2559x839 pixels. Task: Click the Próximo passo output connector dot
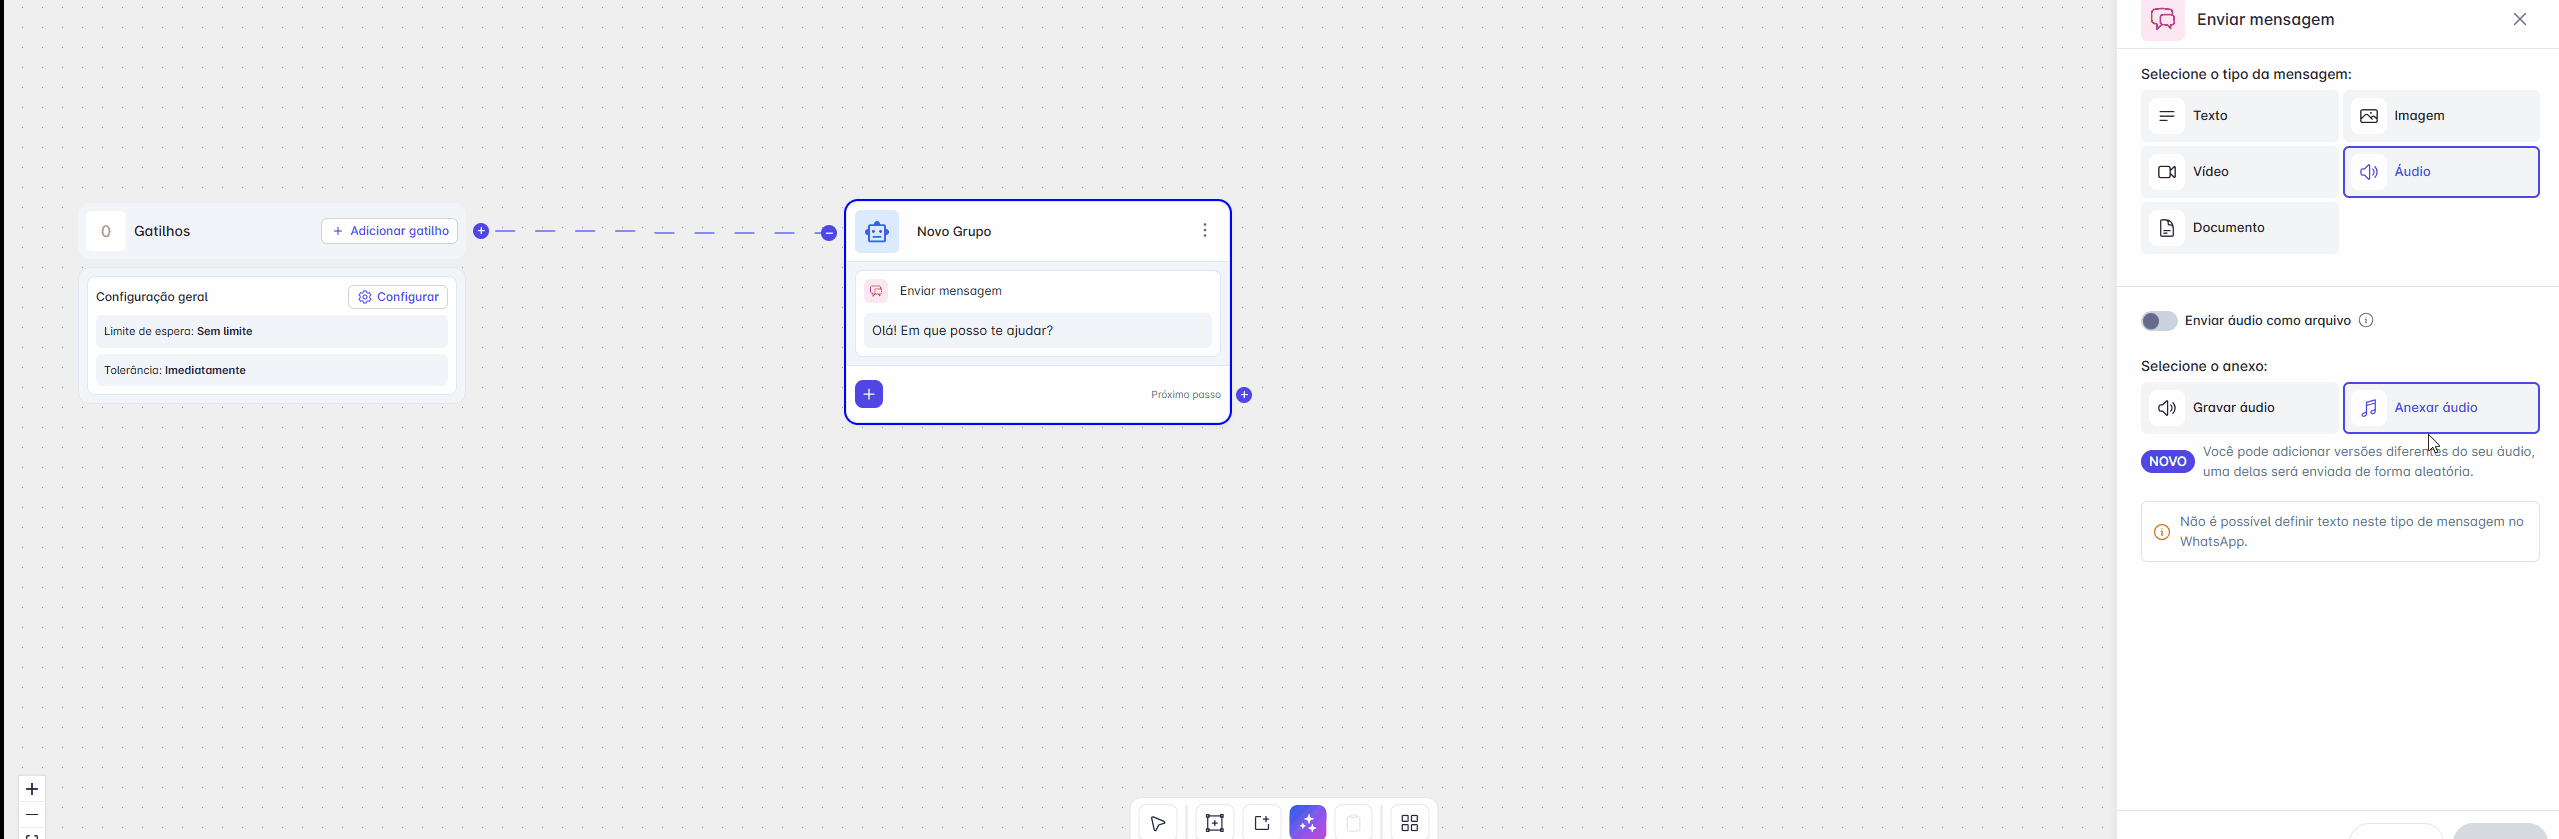point(1244,395)
